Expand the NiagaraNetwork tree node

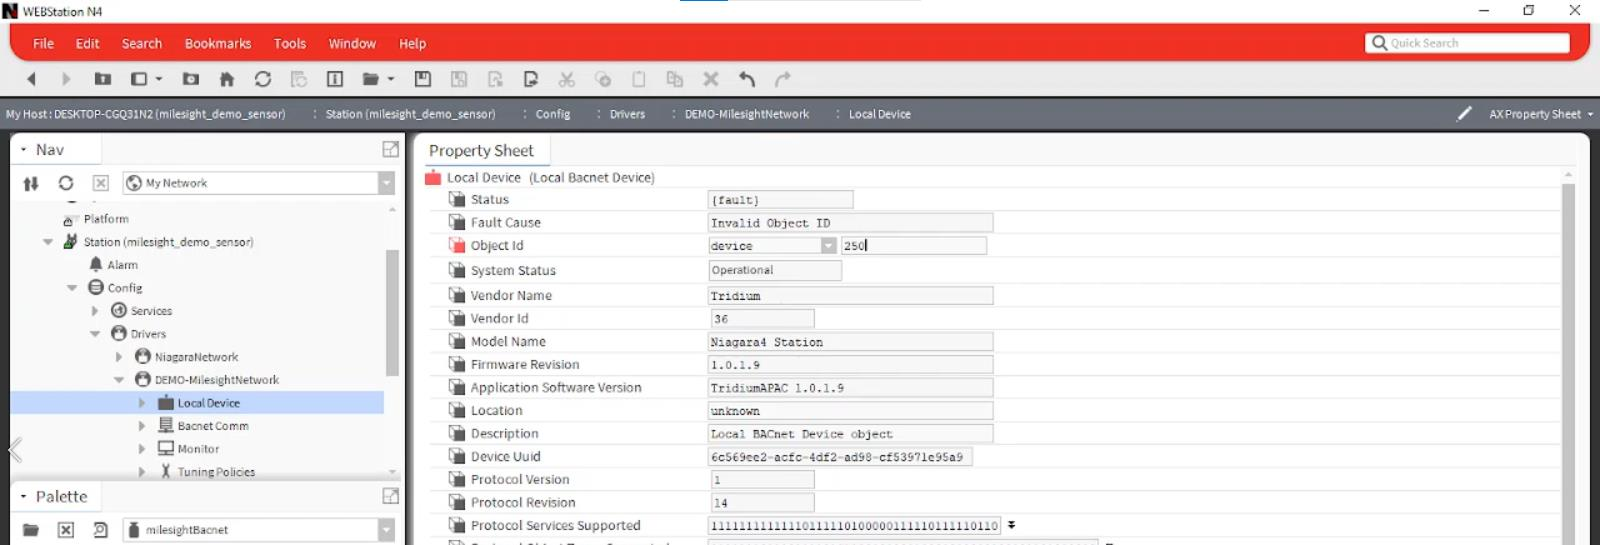tap(119, 357)
